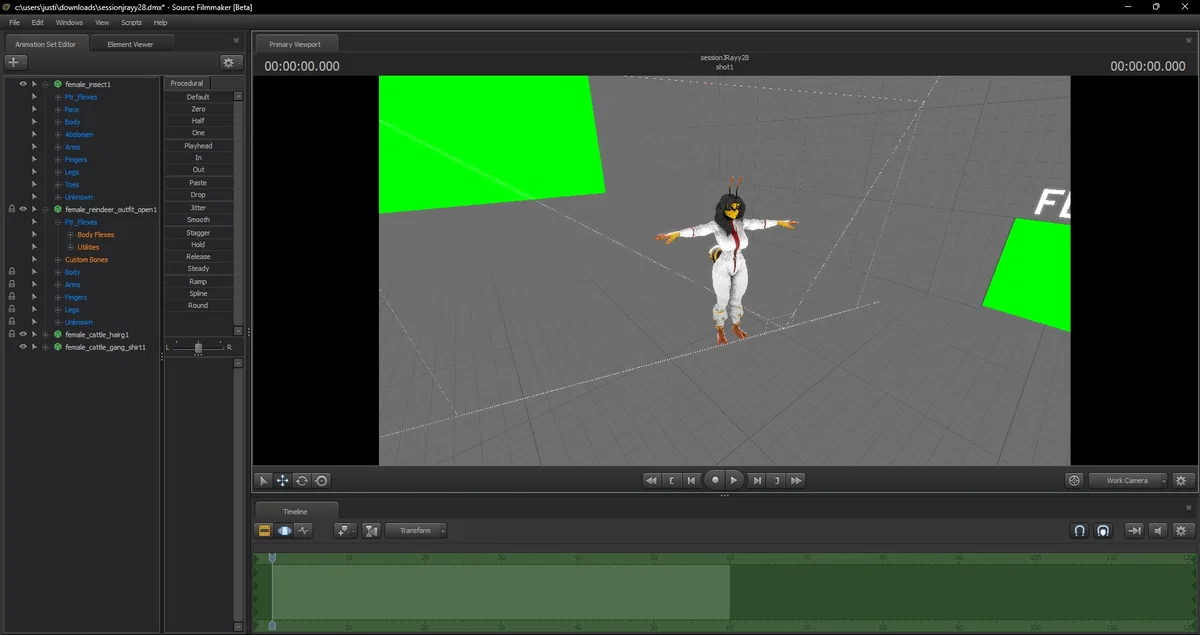
Task: Expand the female_cattle_gang_shirt1 node
Action: pos(46,347)
